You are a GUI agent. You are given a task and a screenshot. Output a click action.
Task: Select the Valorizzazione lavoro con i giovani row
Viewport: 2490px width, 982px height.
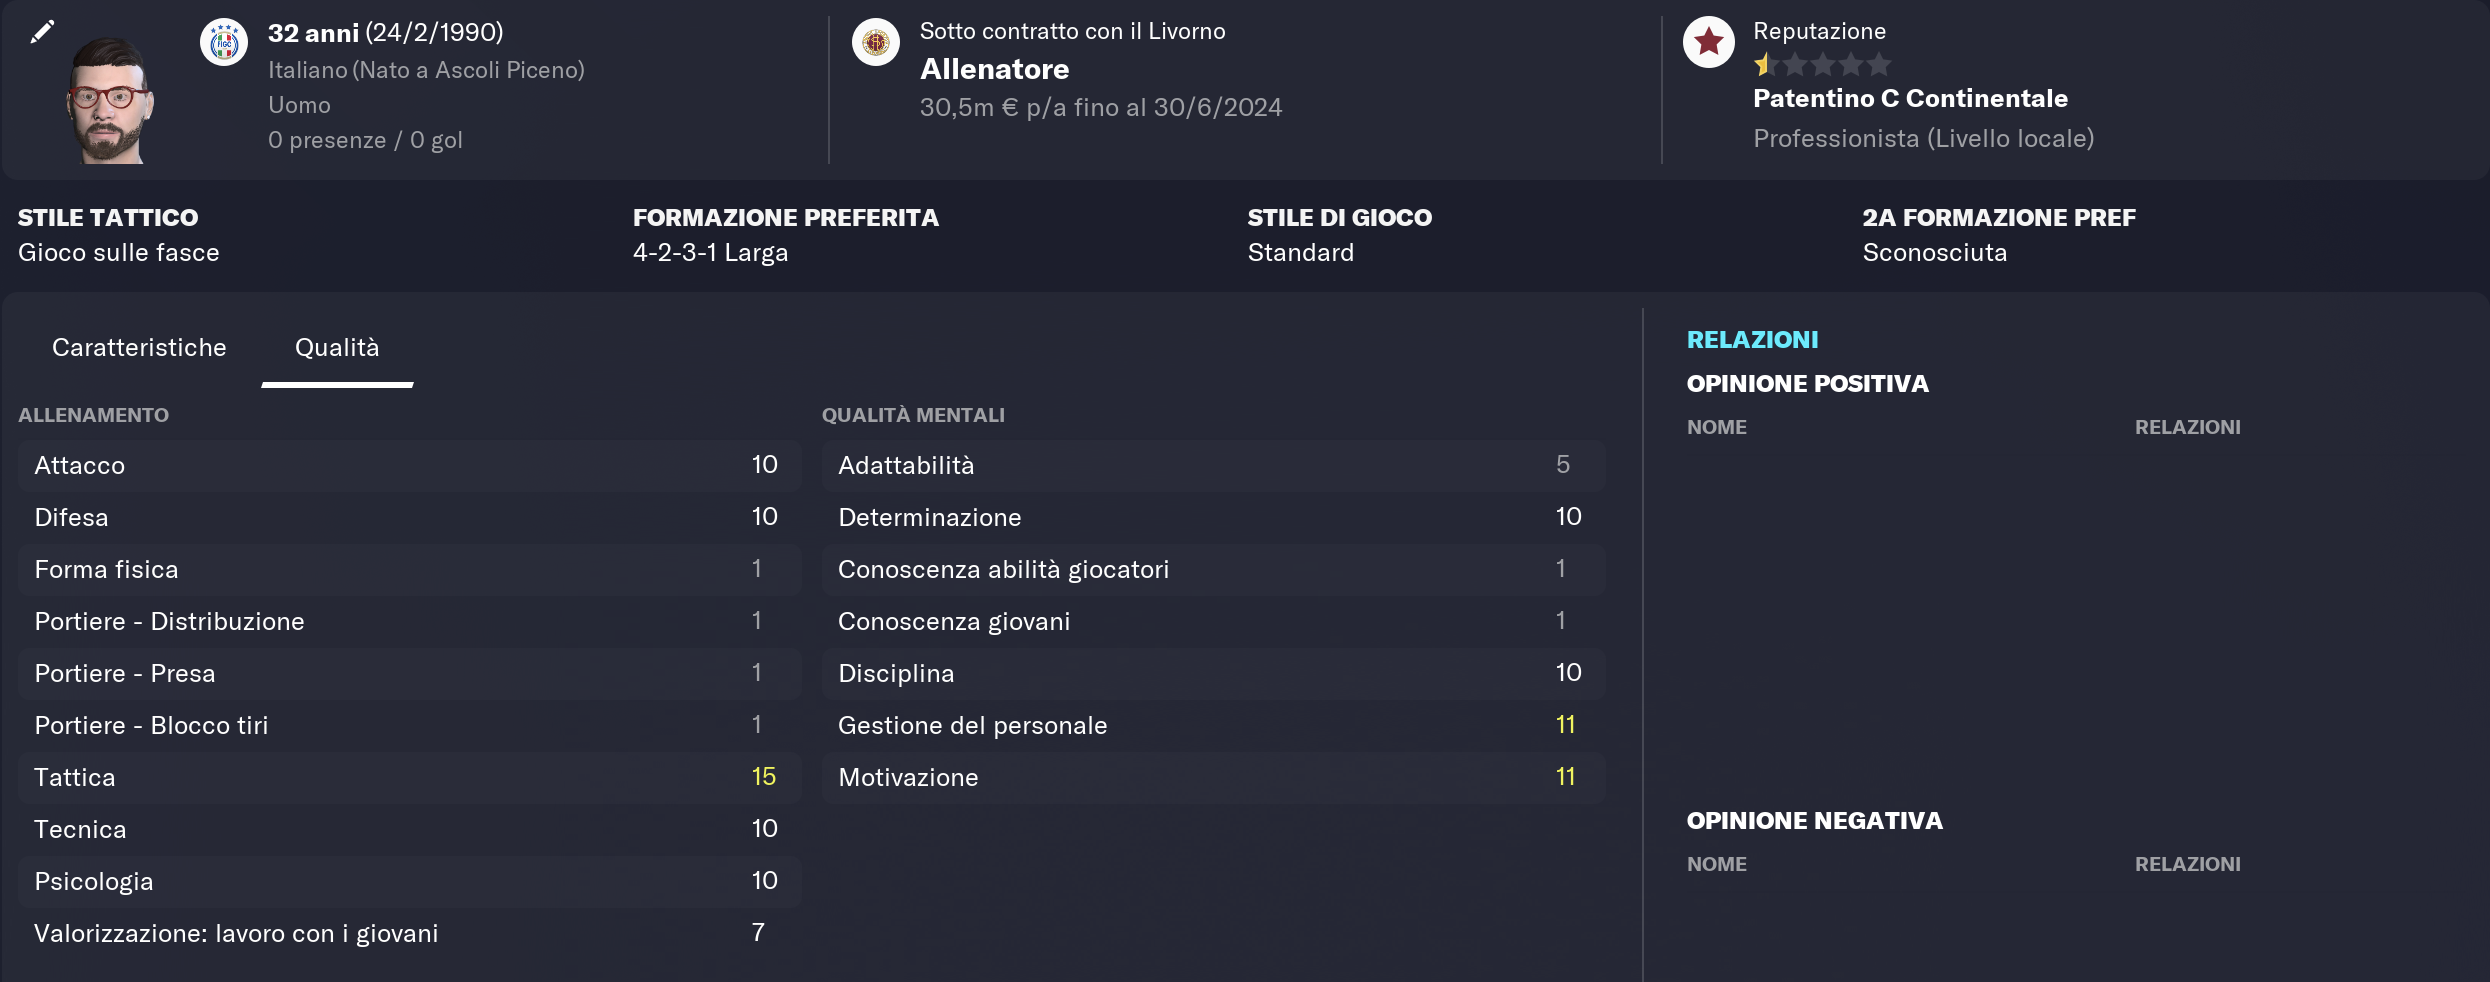click(x=410, y=934)
